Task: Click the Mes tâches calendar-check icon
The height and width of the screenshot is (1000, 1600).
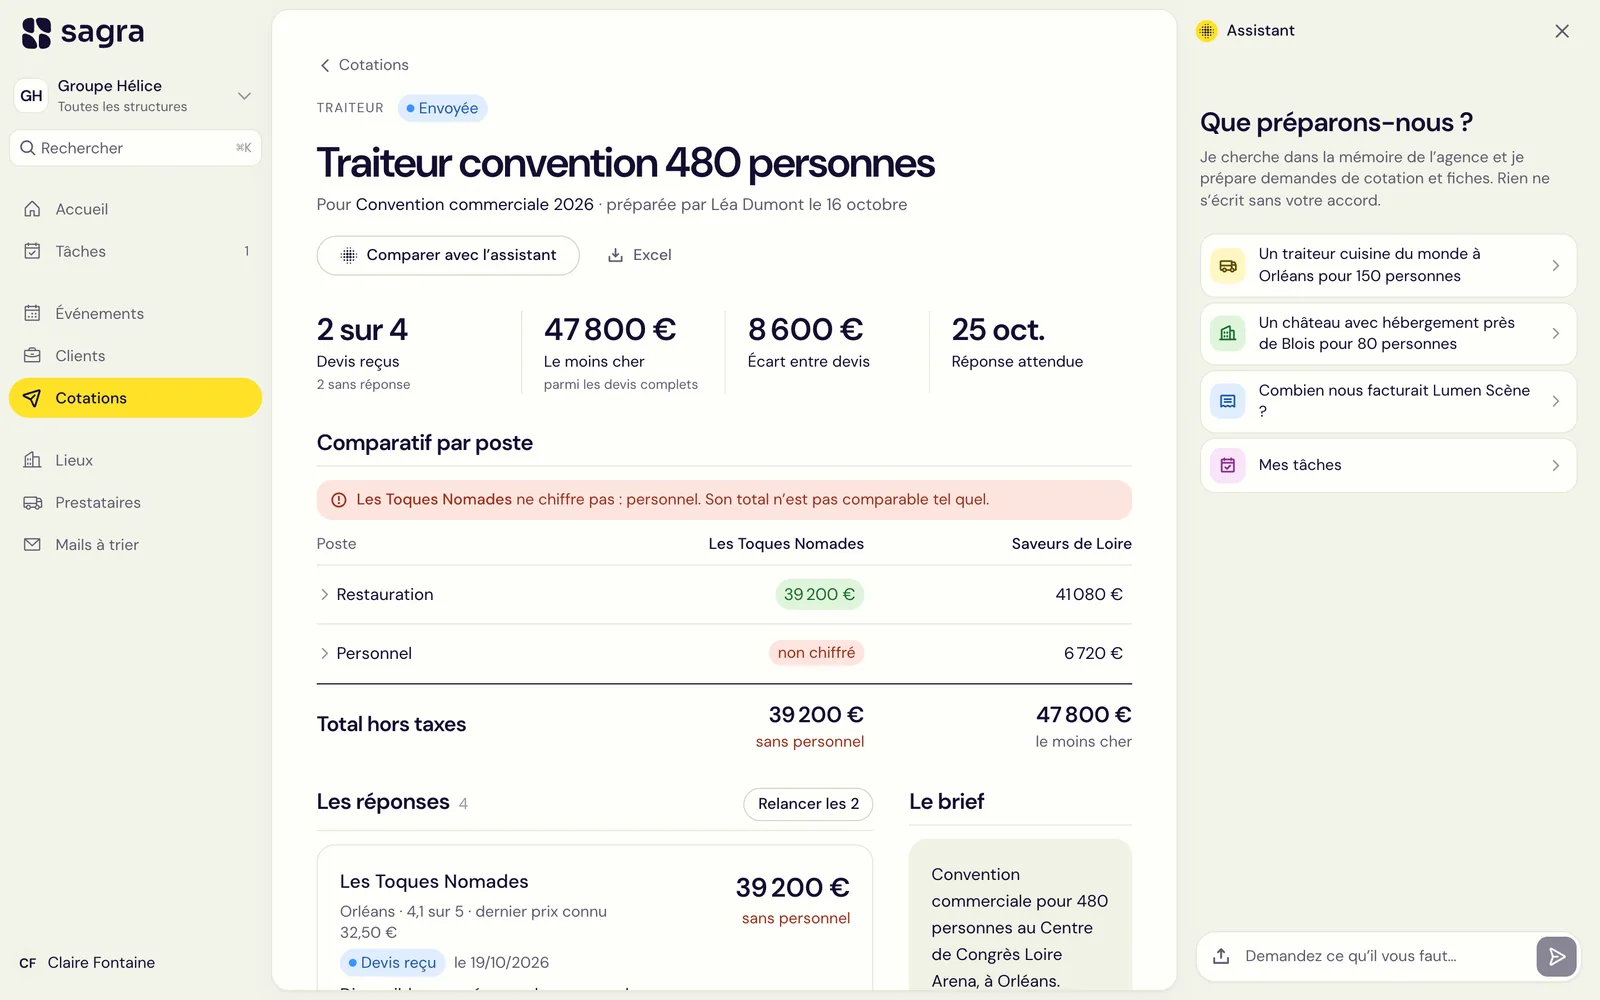Action: point(1228,466)
